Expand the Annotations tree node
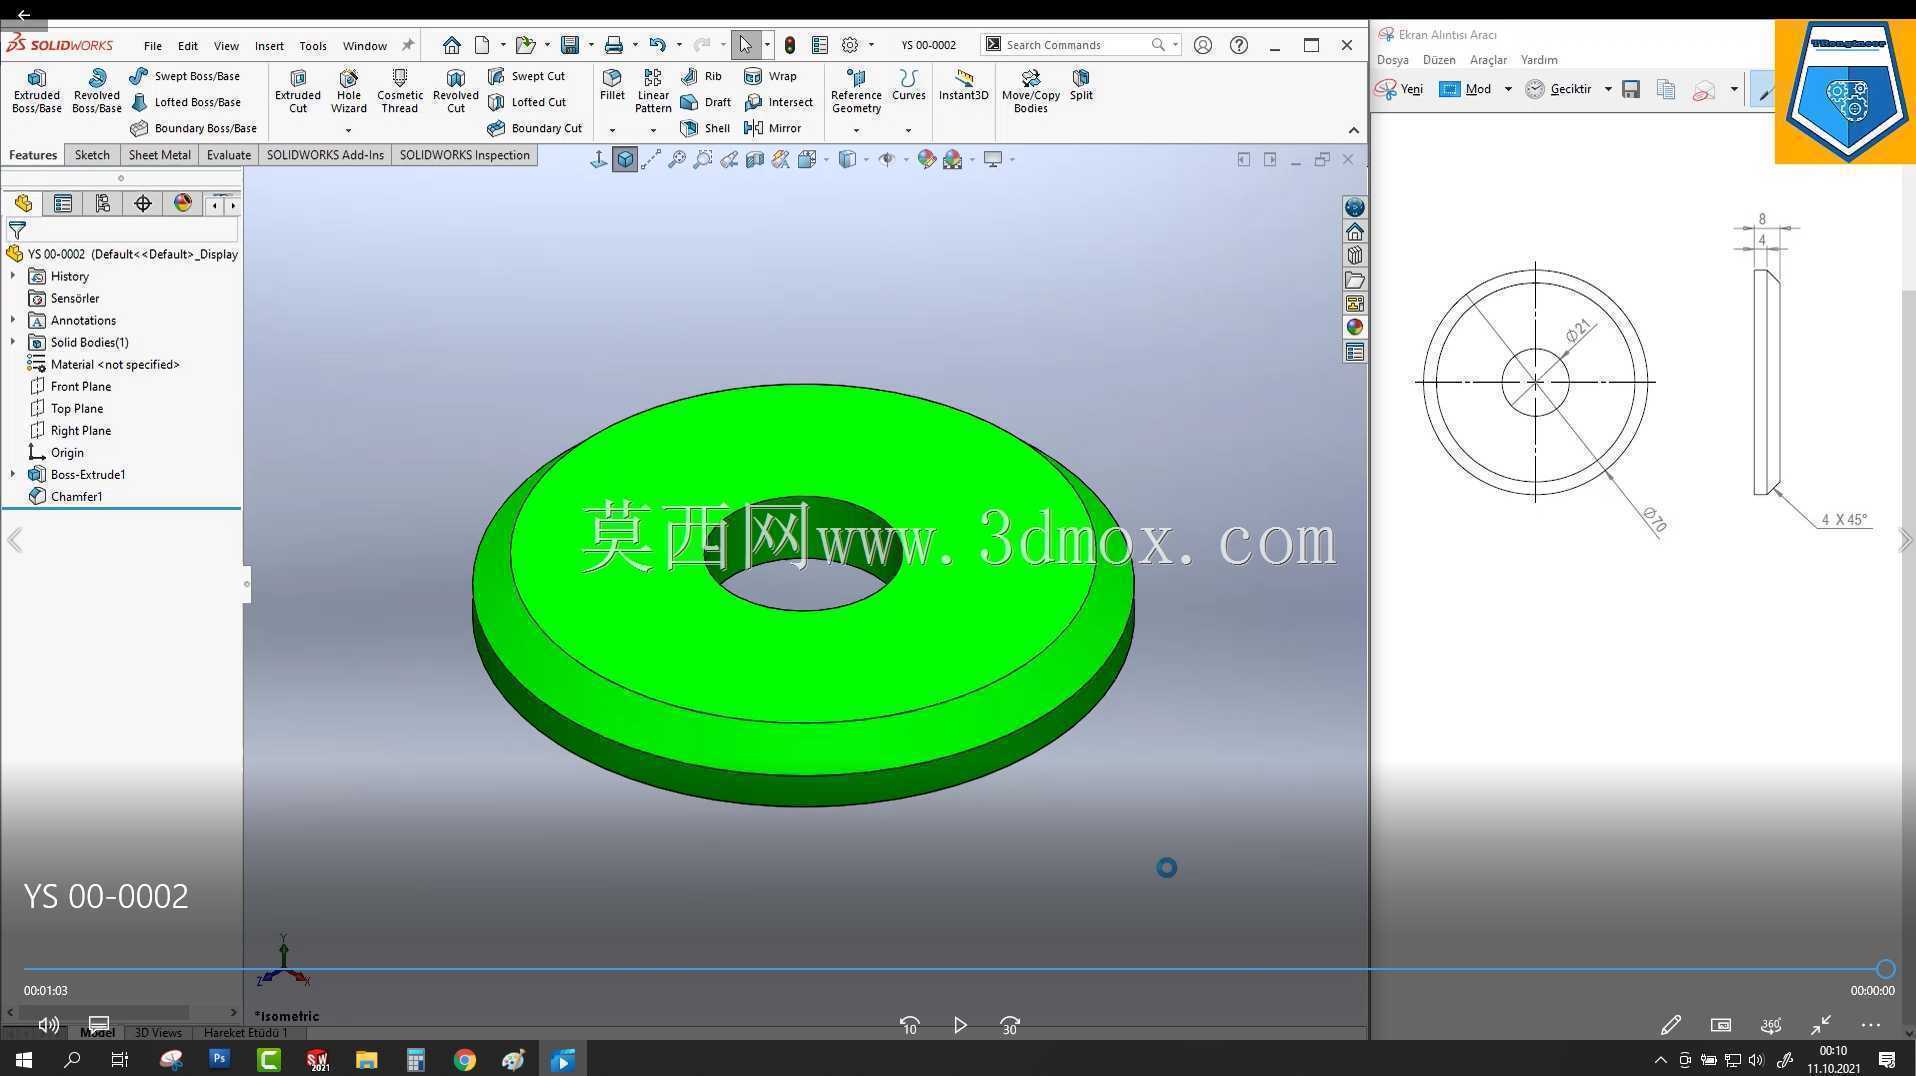The height and width of the screenshot is (1076, 1916). 13,320
